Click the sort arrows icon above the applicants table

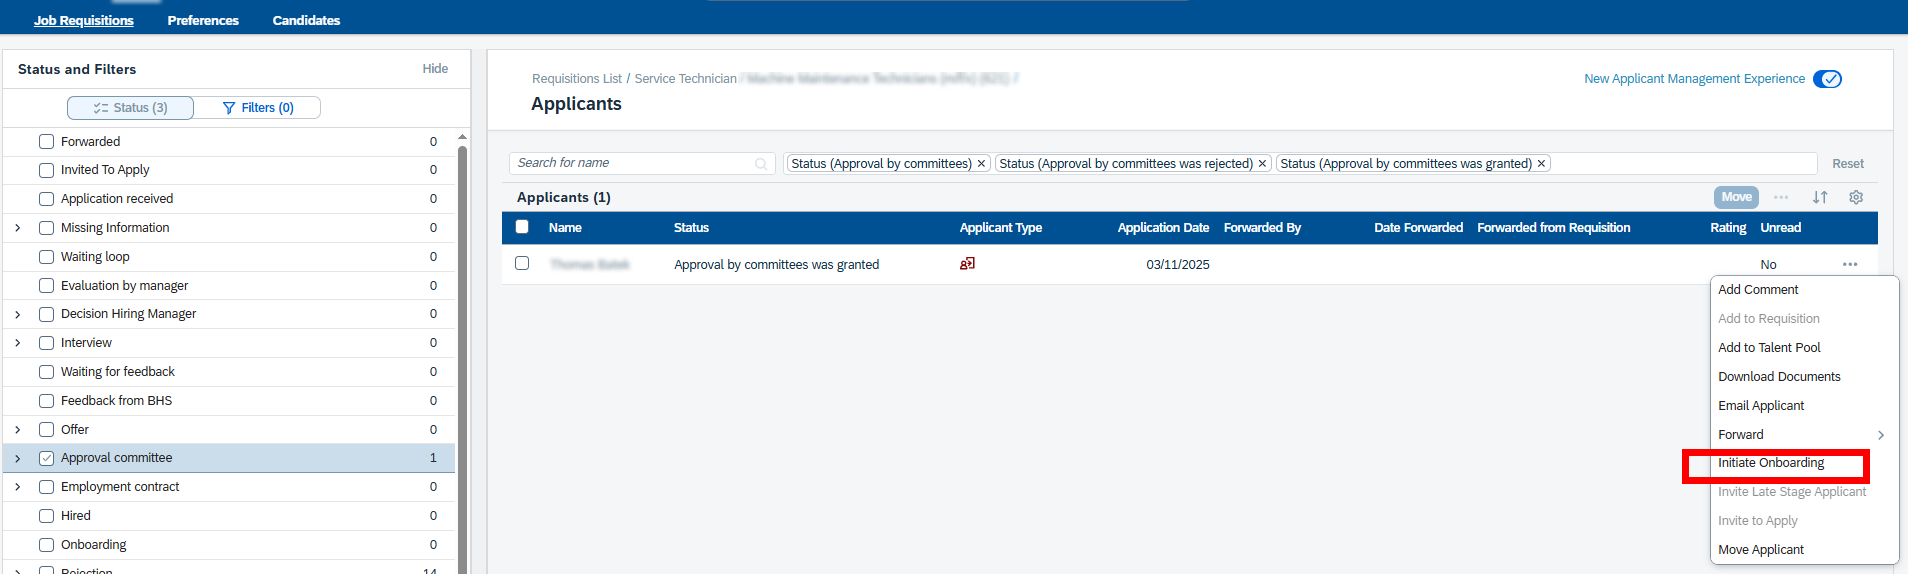[1820, 197]
